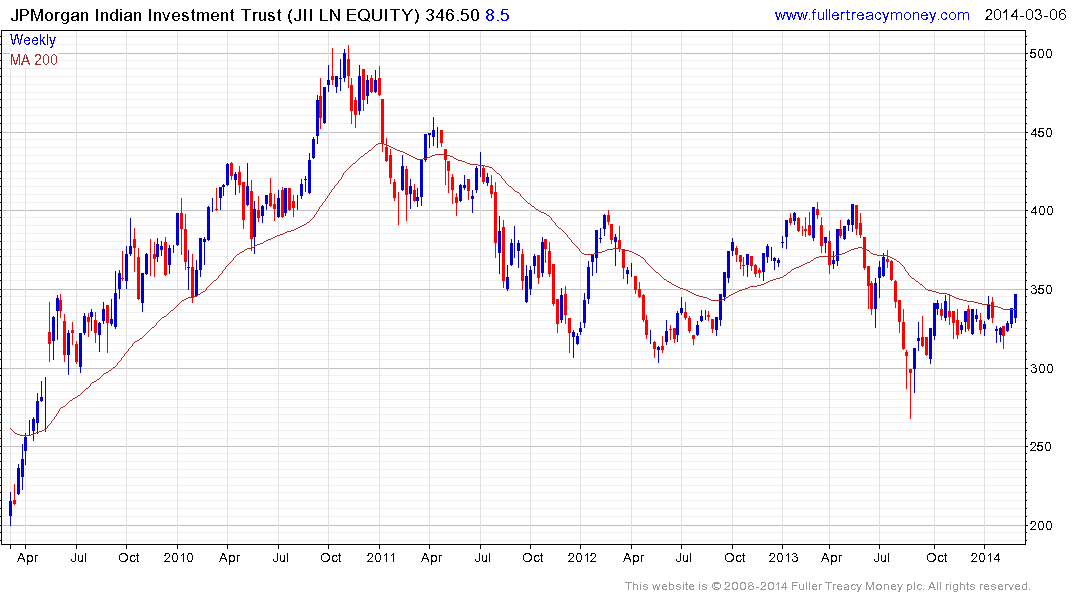Image resolution: width=1075 pixels, height=600 pixels.
Task: Click the 500 price axis label
Action: click(1041, 53)
